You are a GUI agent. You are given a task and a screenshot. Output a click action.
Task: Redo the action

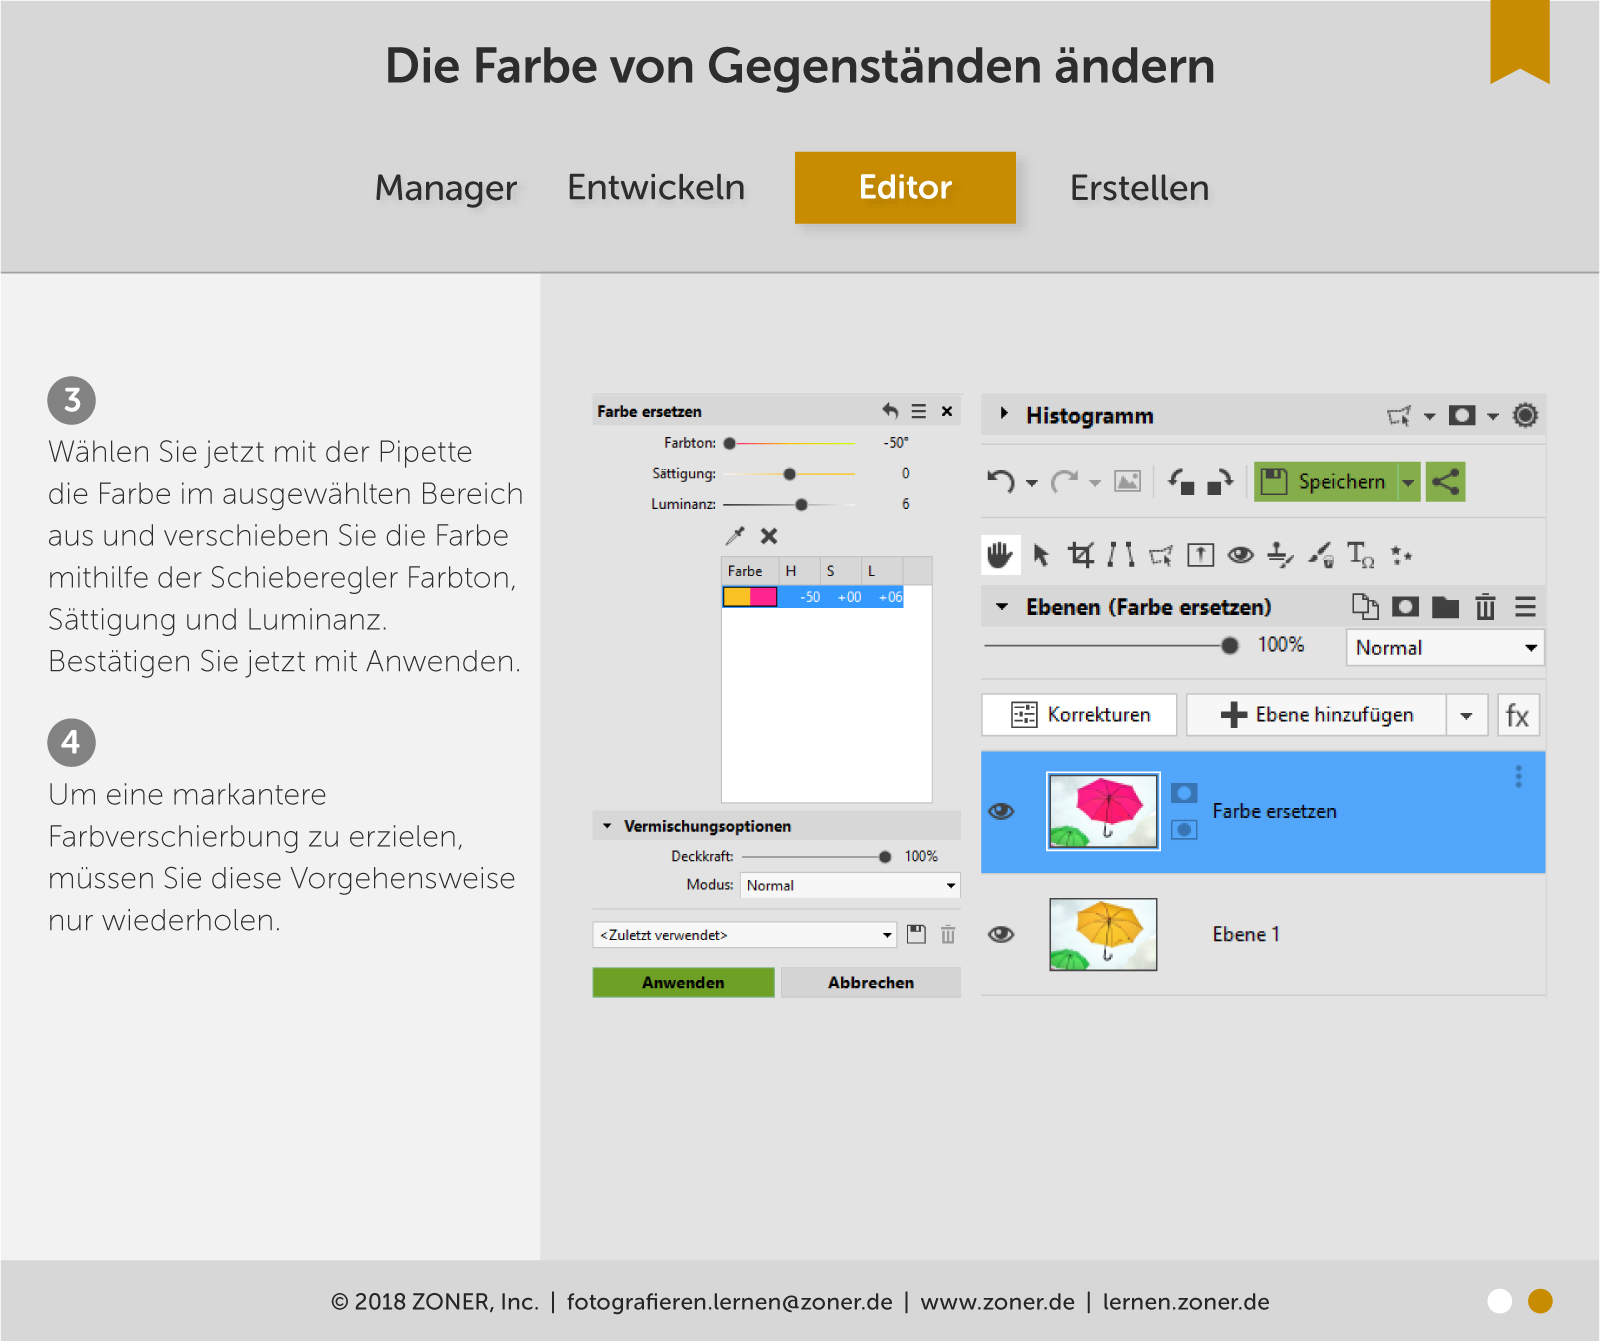point(1064,482)
